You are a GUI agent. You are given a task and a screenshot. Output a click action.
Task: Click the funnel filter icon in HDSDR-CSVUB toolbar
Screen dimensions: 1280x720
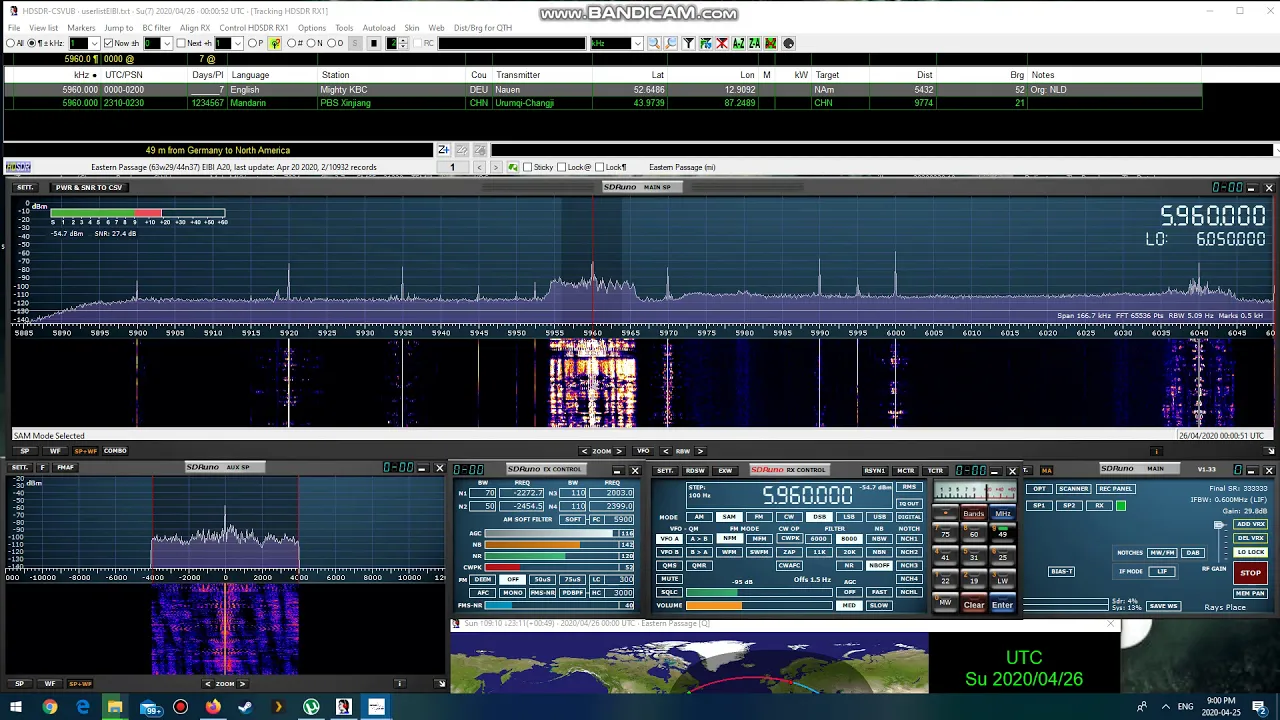click(689, 44)
